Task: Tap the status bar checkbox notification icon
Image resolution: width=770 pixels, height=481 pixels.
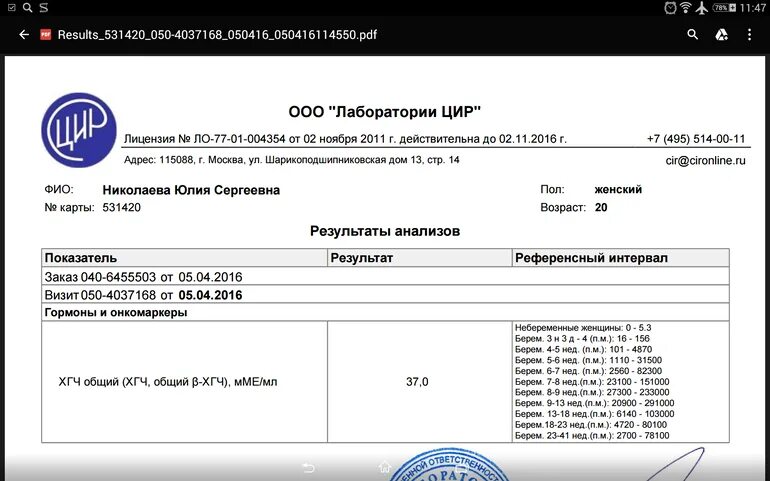Action: (x=12, y=7)
